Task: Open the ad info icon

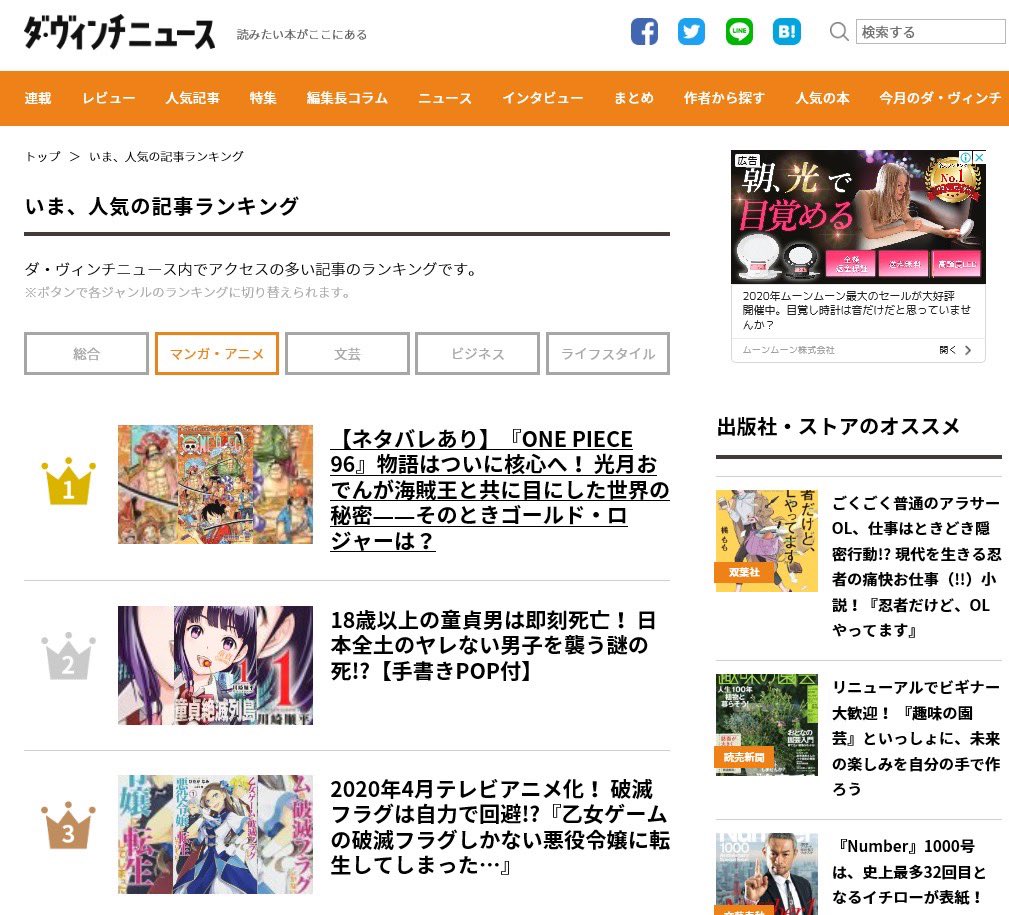Action: (966, 157)
